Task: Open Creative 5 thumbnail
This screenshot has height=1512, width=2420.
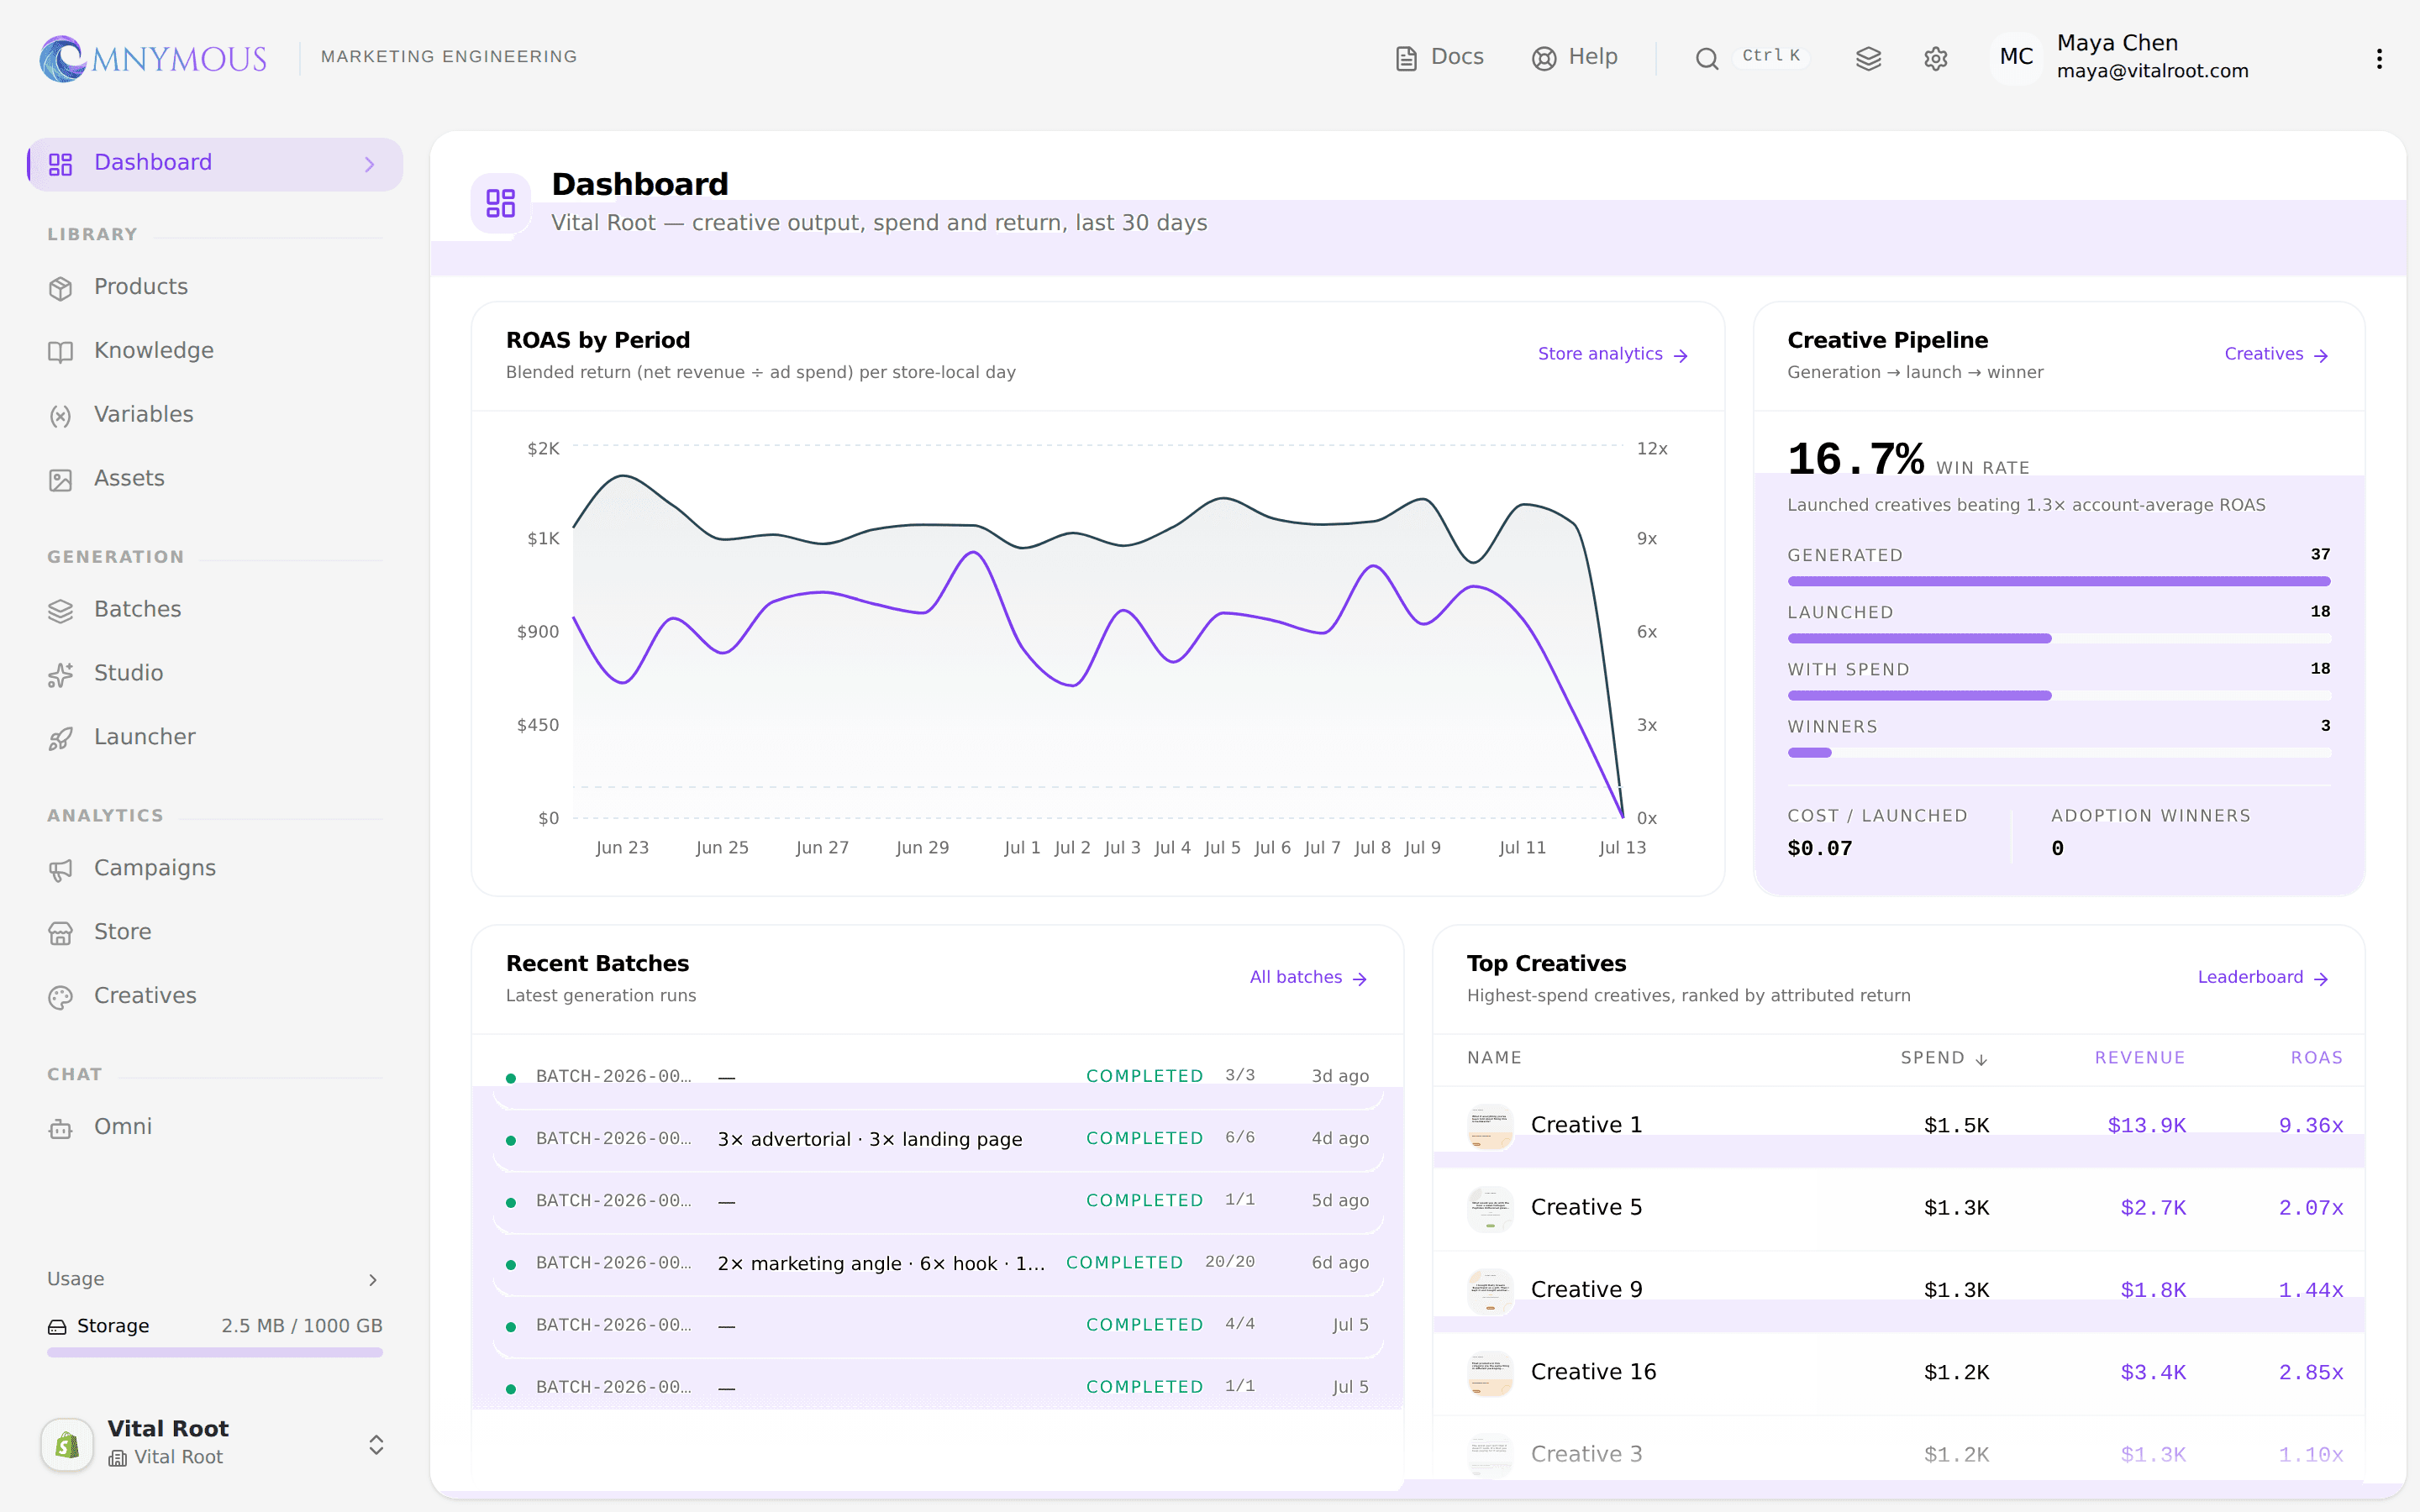Action: 1490,1208
